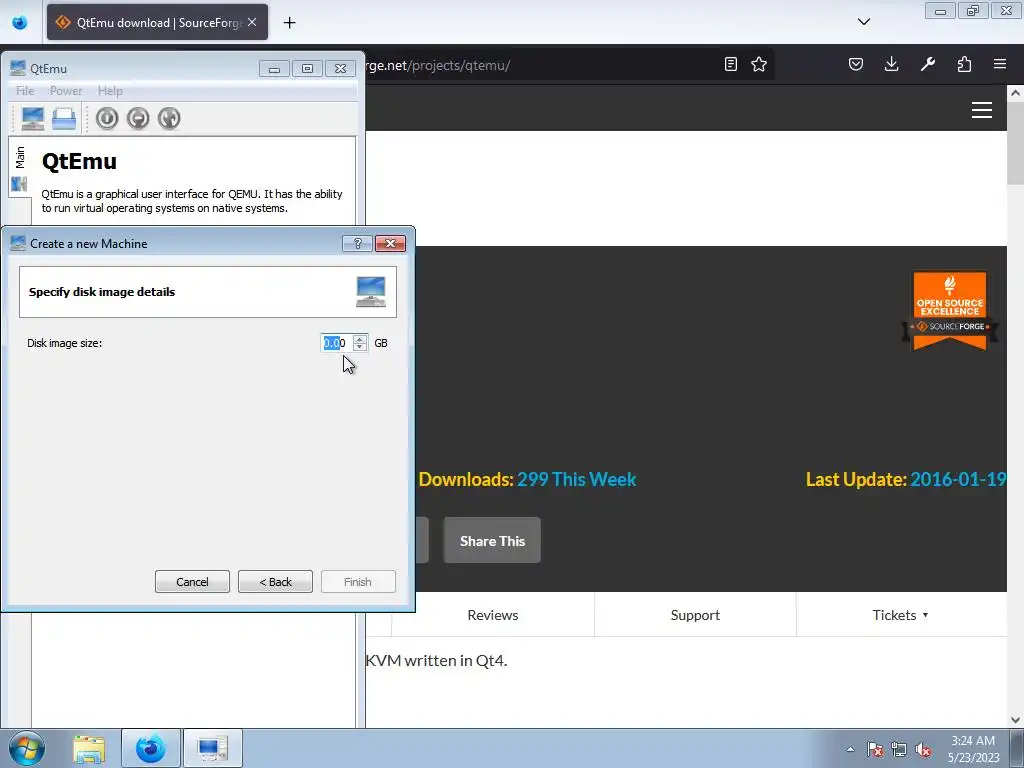Click the Firefox taskbar icon
The height and width of the screenshot is (768, 1024).
pos(150,748)
